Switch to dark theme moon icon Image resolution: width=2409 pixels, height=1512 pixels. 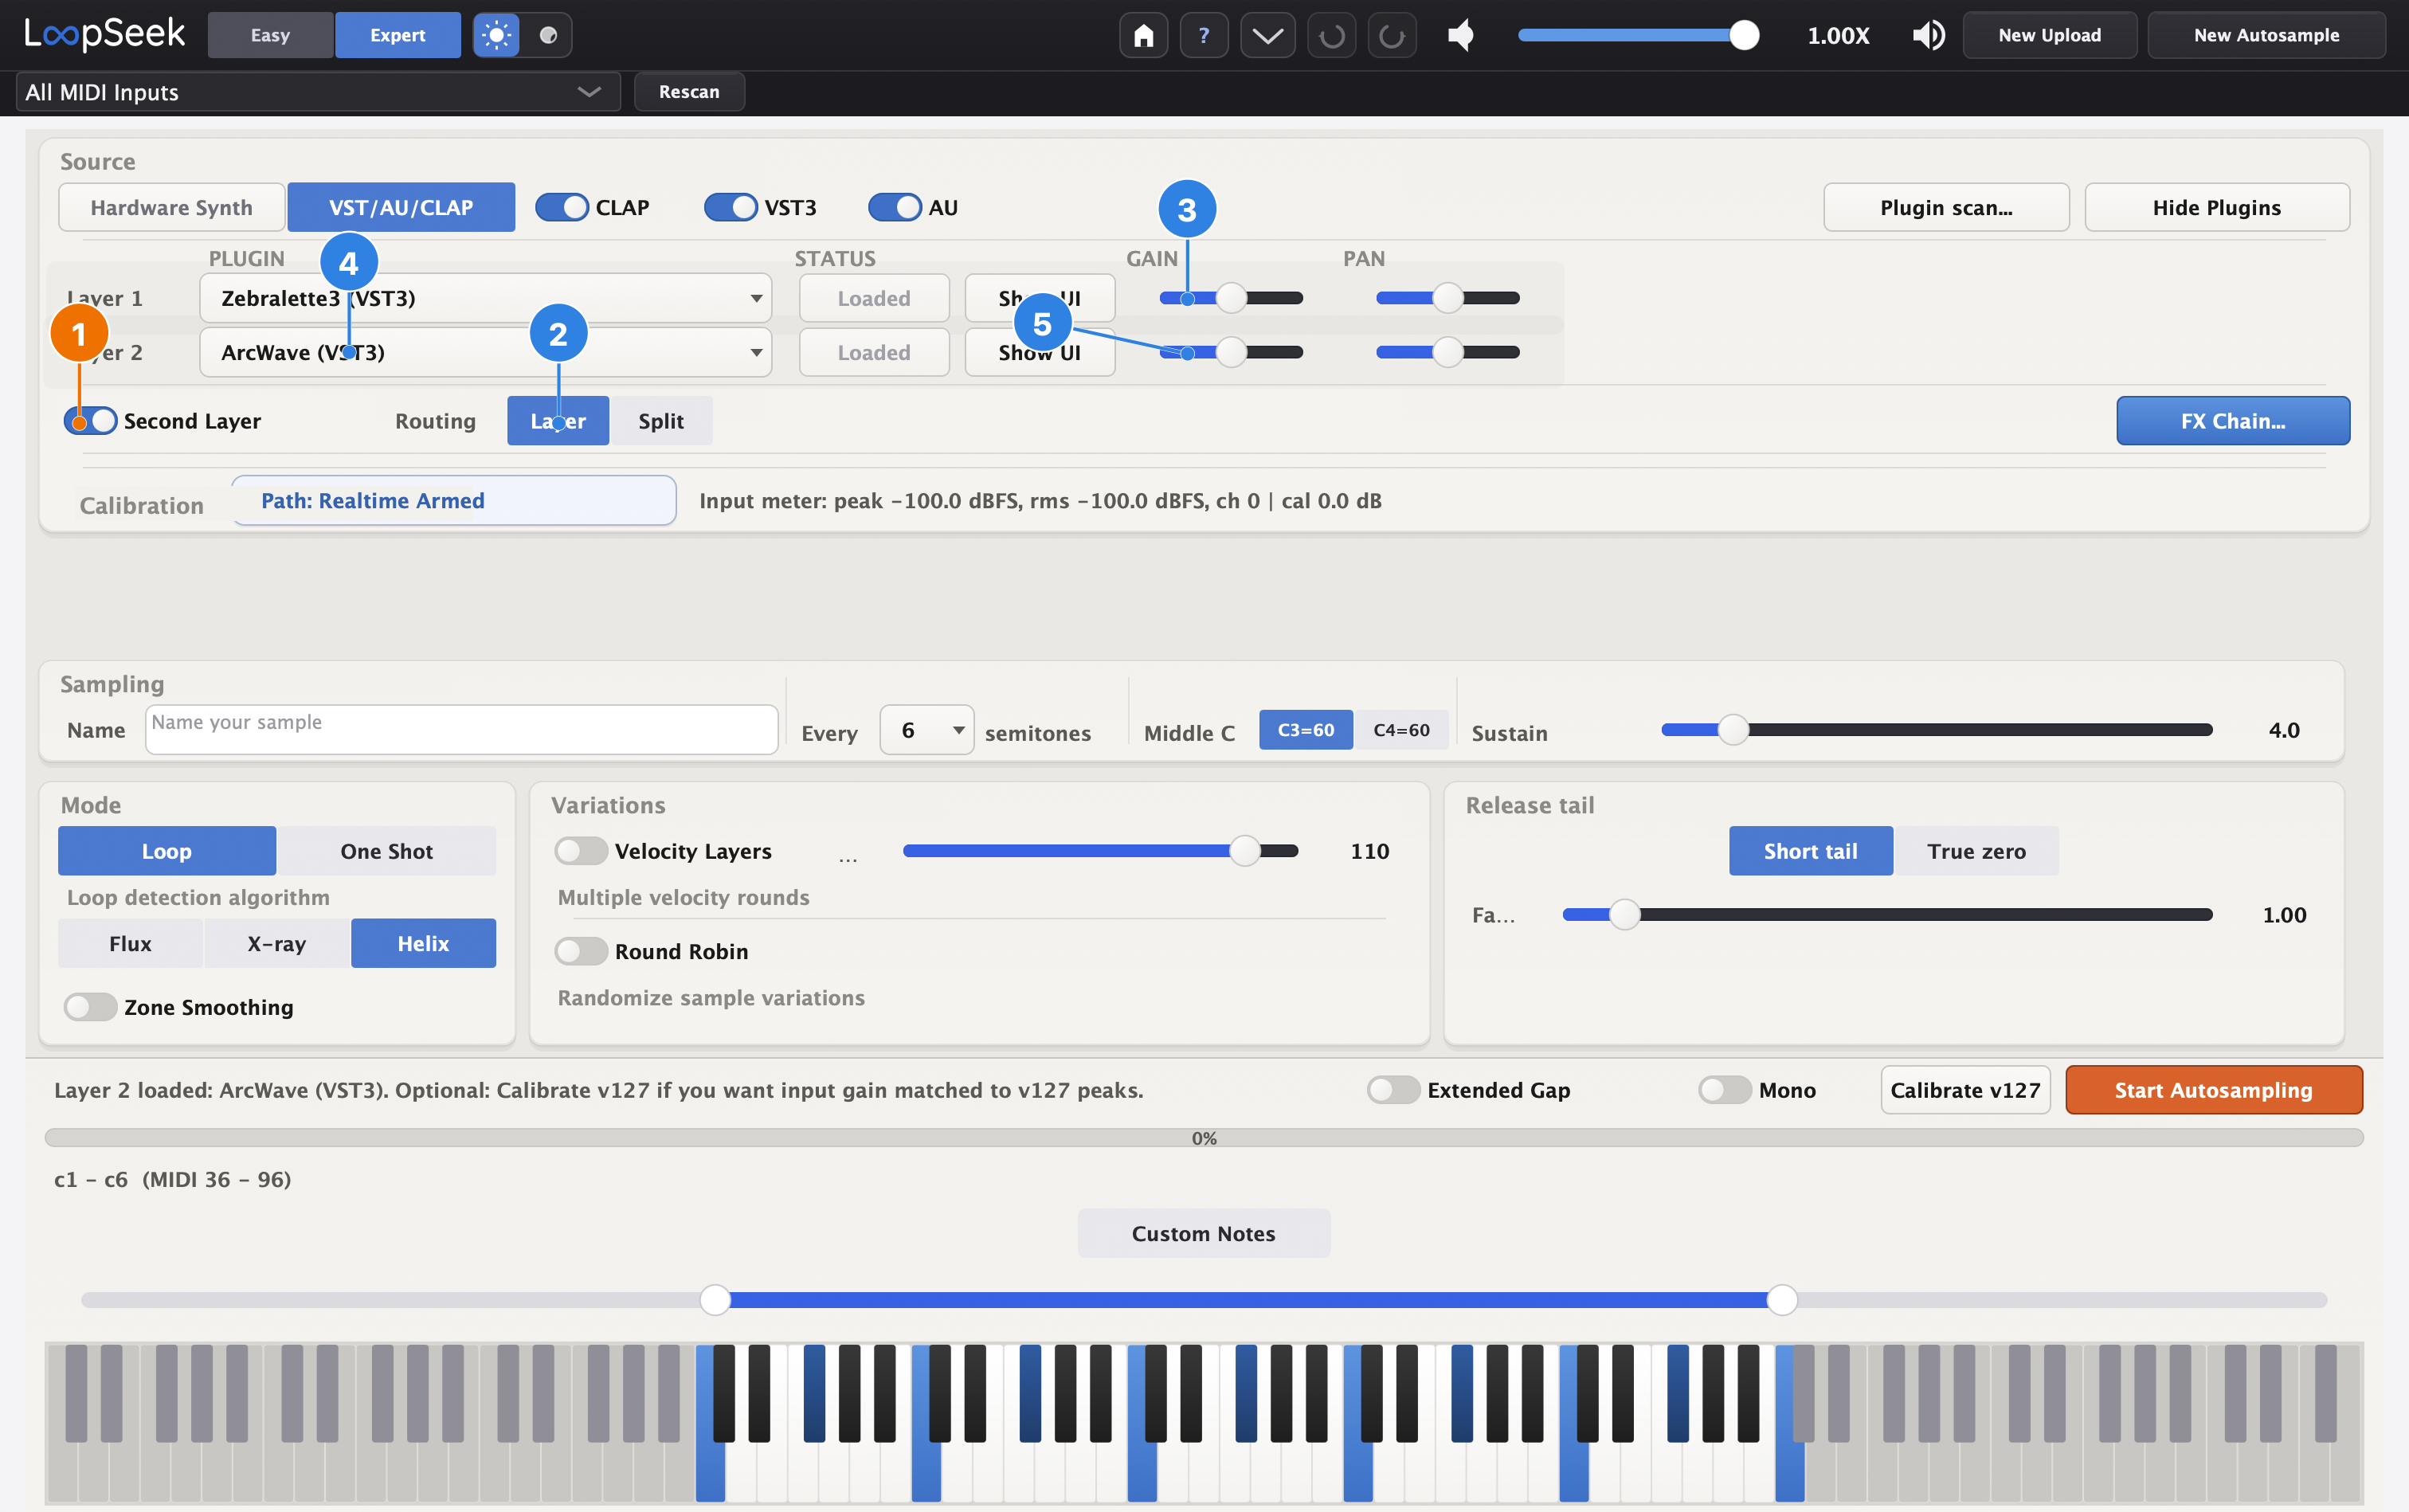[547, 36]
